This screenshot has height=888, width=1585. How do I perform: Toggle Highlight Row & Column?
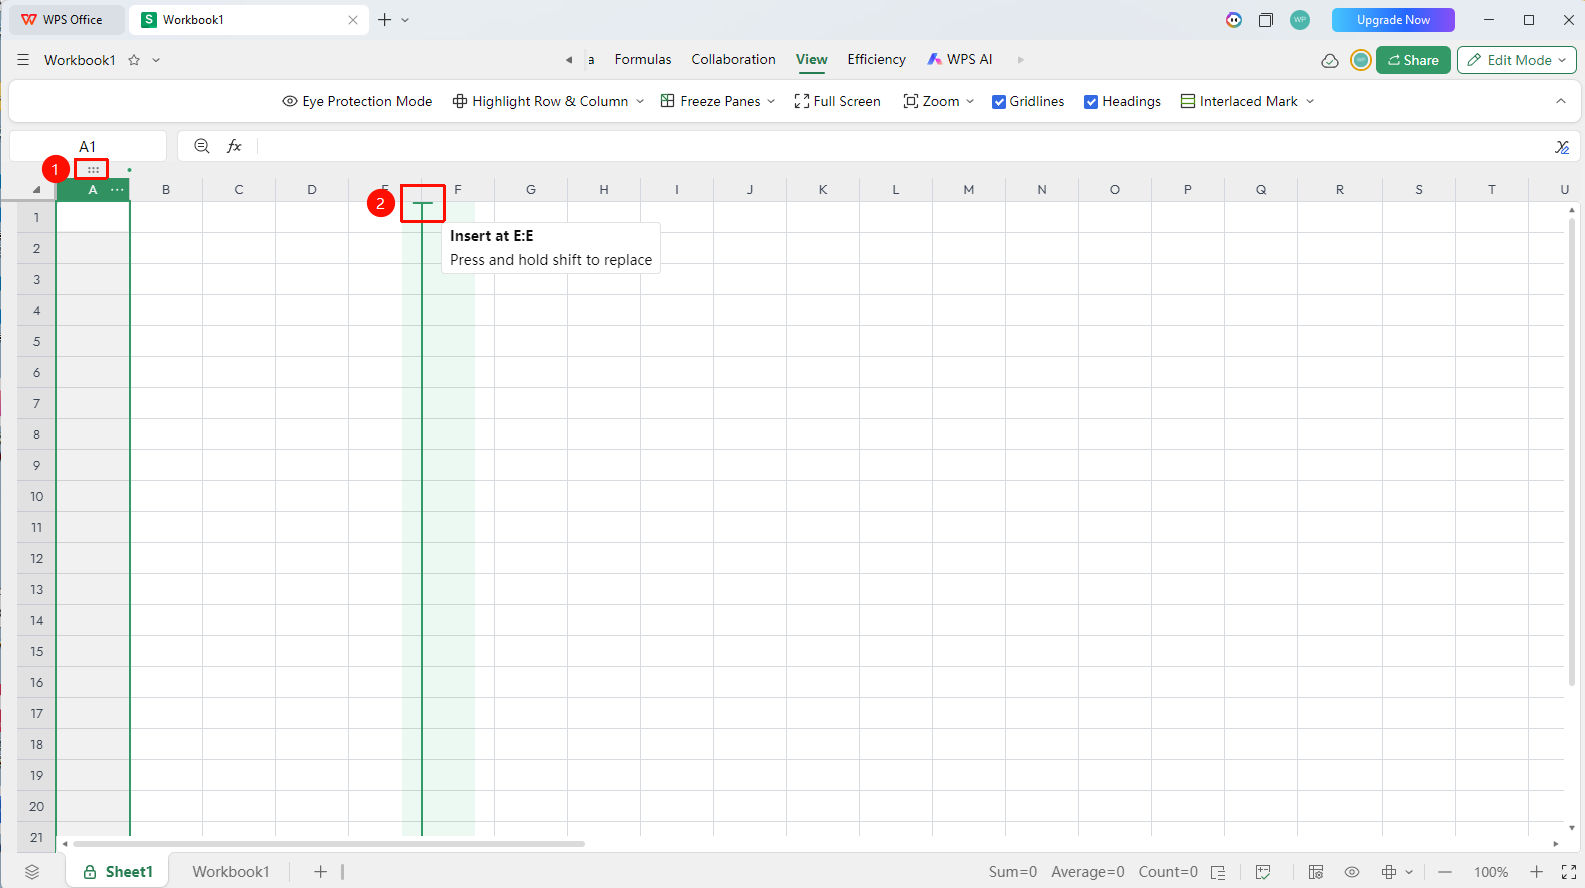pos(540,101)
